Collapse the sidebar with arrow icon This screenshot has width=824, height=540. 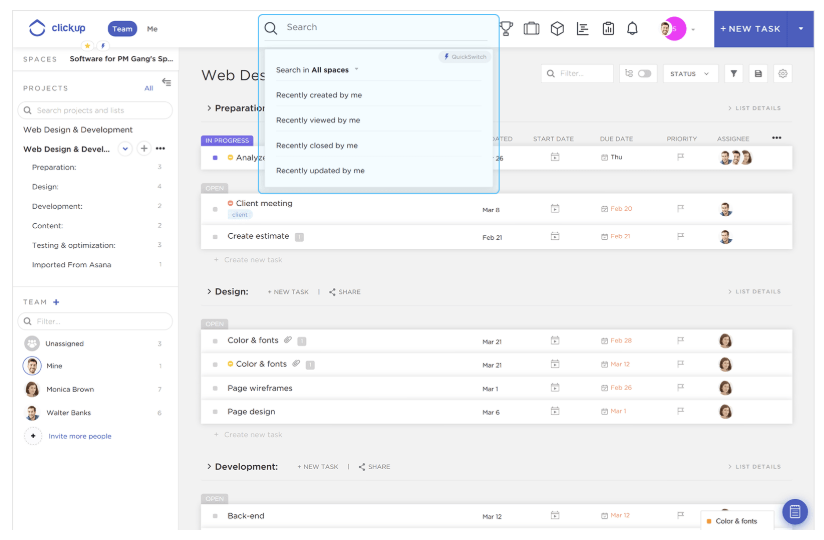[166, 82]
